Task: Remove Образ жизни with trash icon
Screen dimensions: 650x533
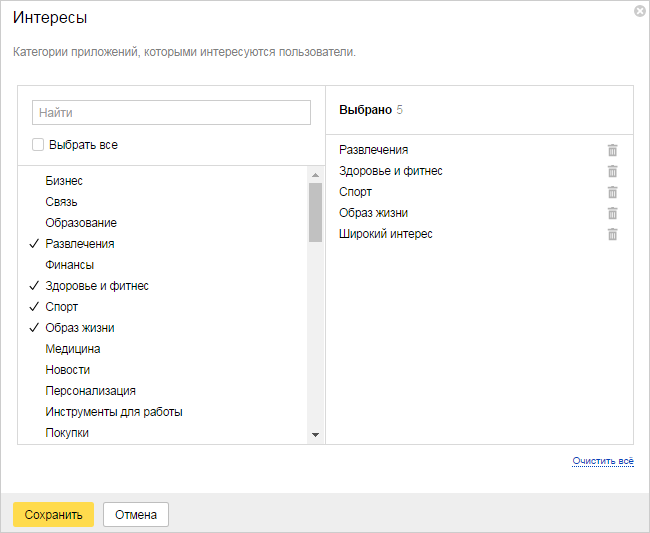Action: coord(612,213)
